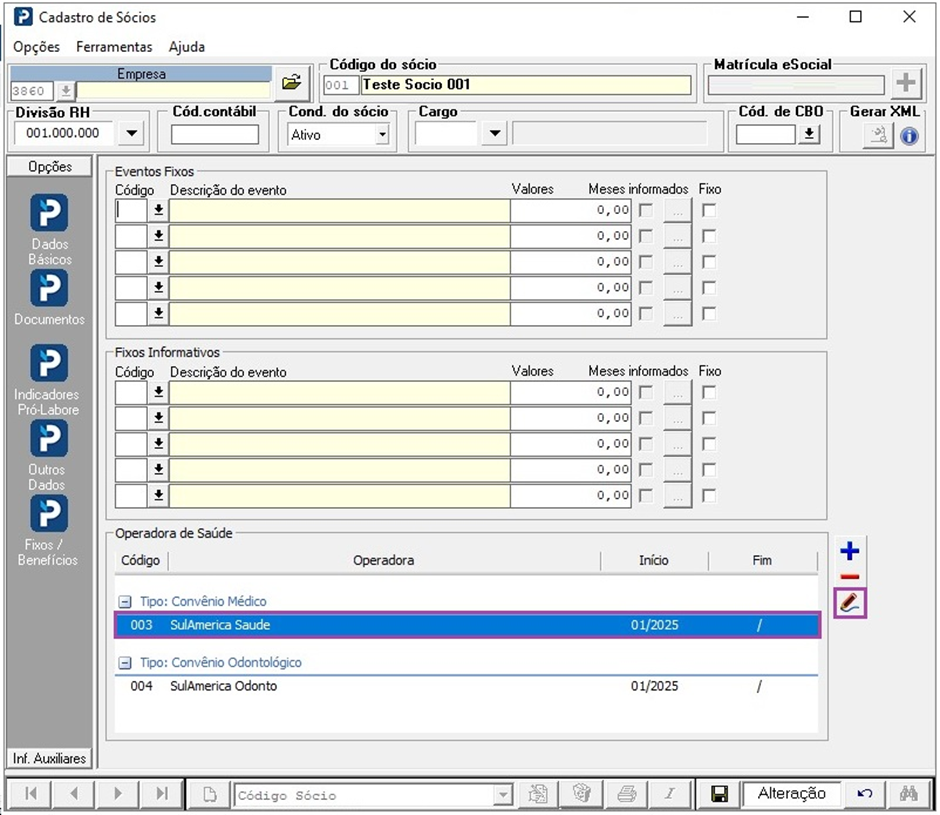Tick Fixo checkbox in first Fixos Informativos row
This screenshot has height=815, width=940.
pyautogui.click(x=709, y=393)
